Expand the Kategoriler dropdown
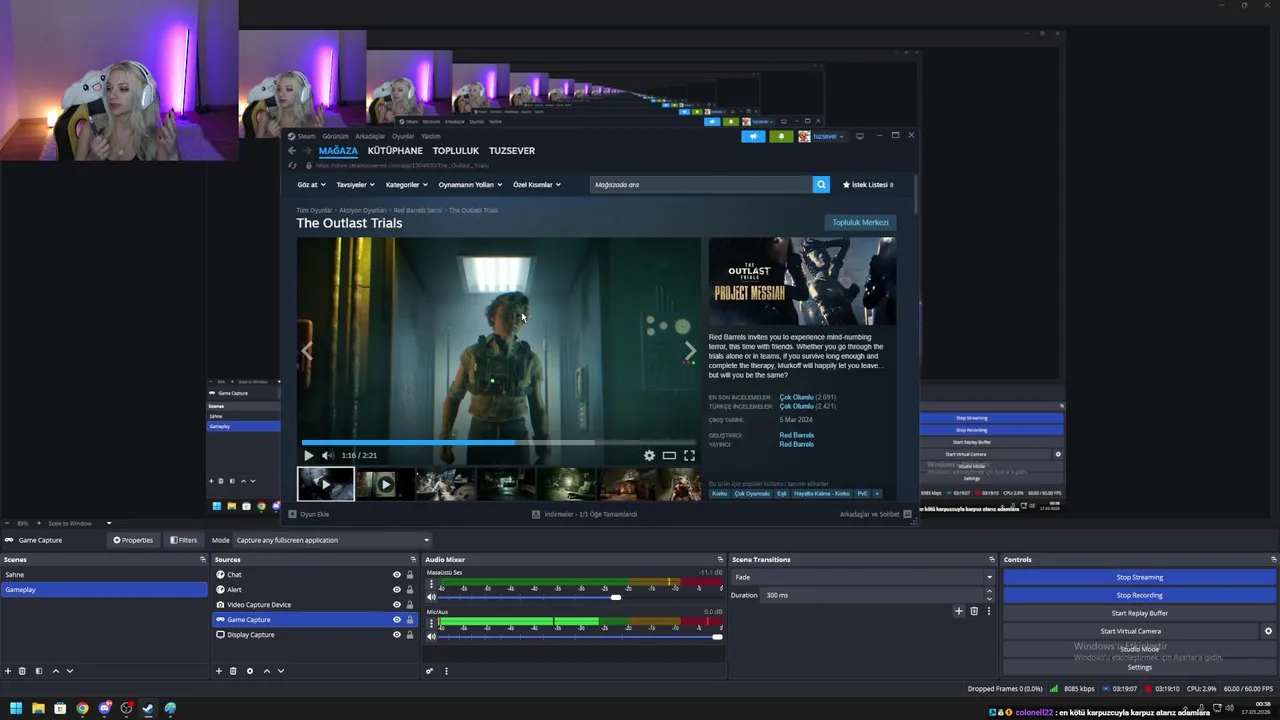 pos(406,185)
